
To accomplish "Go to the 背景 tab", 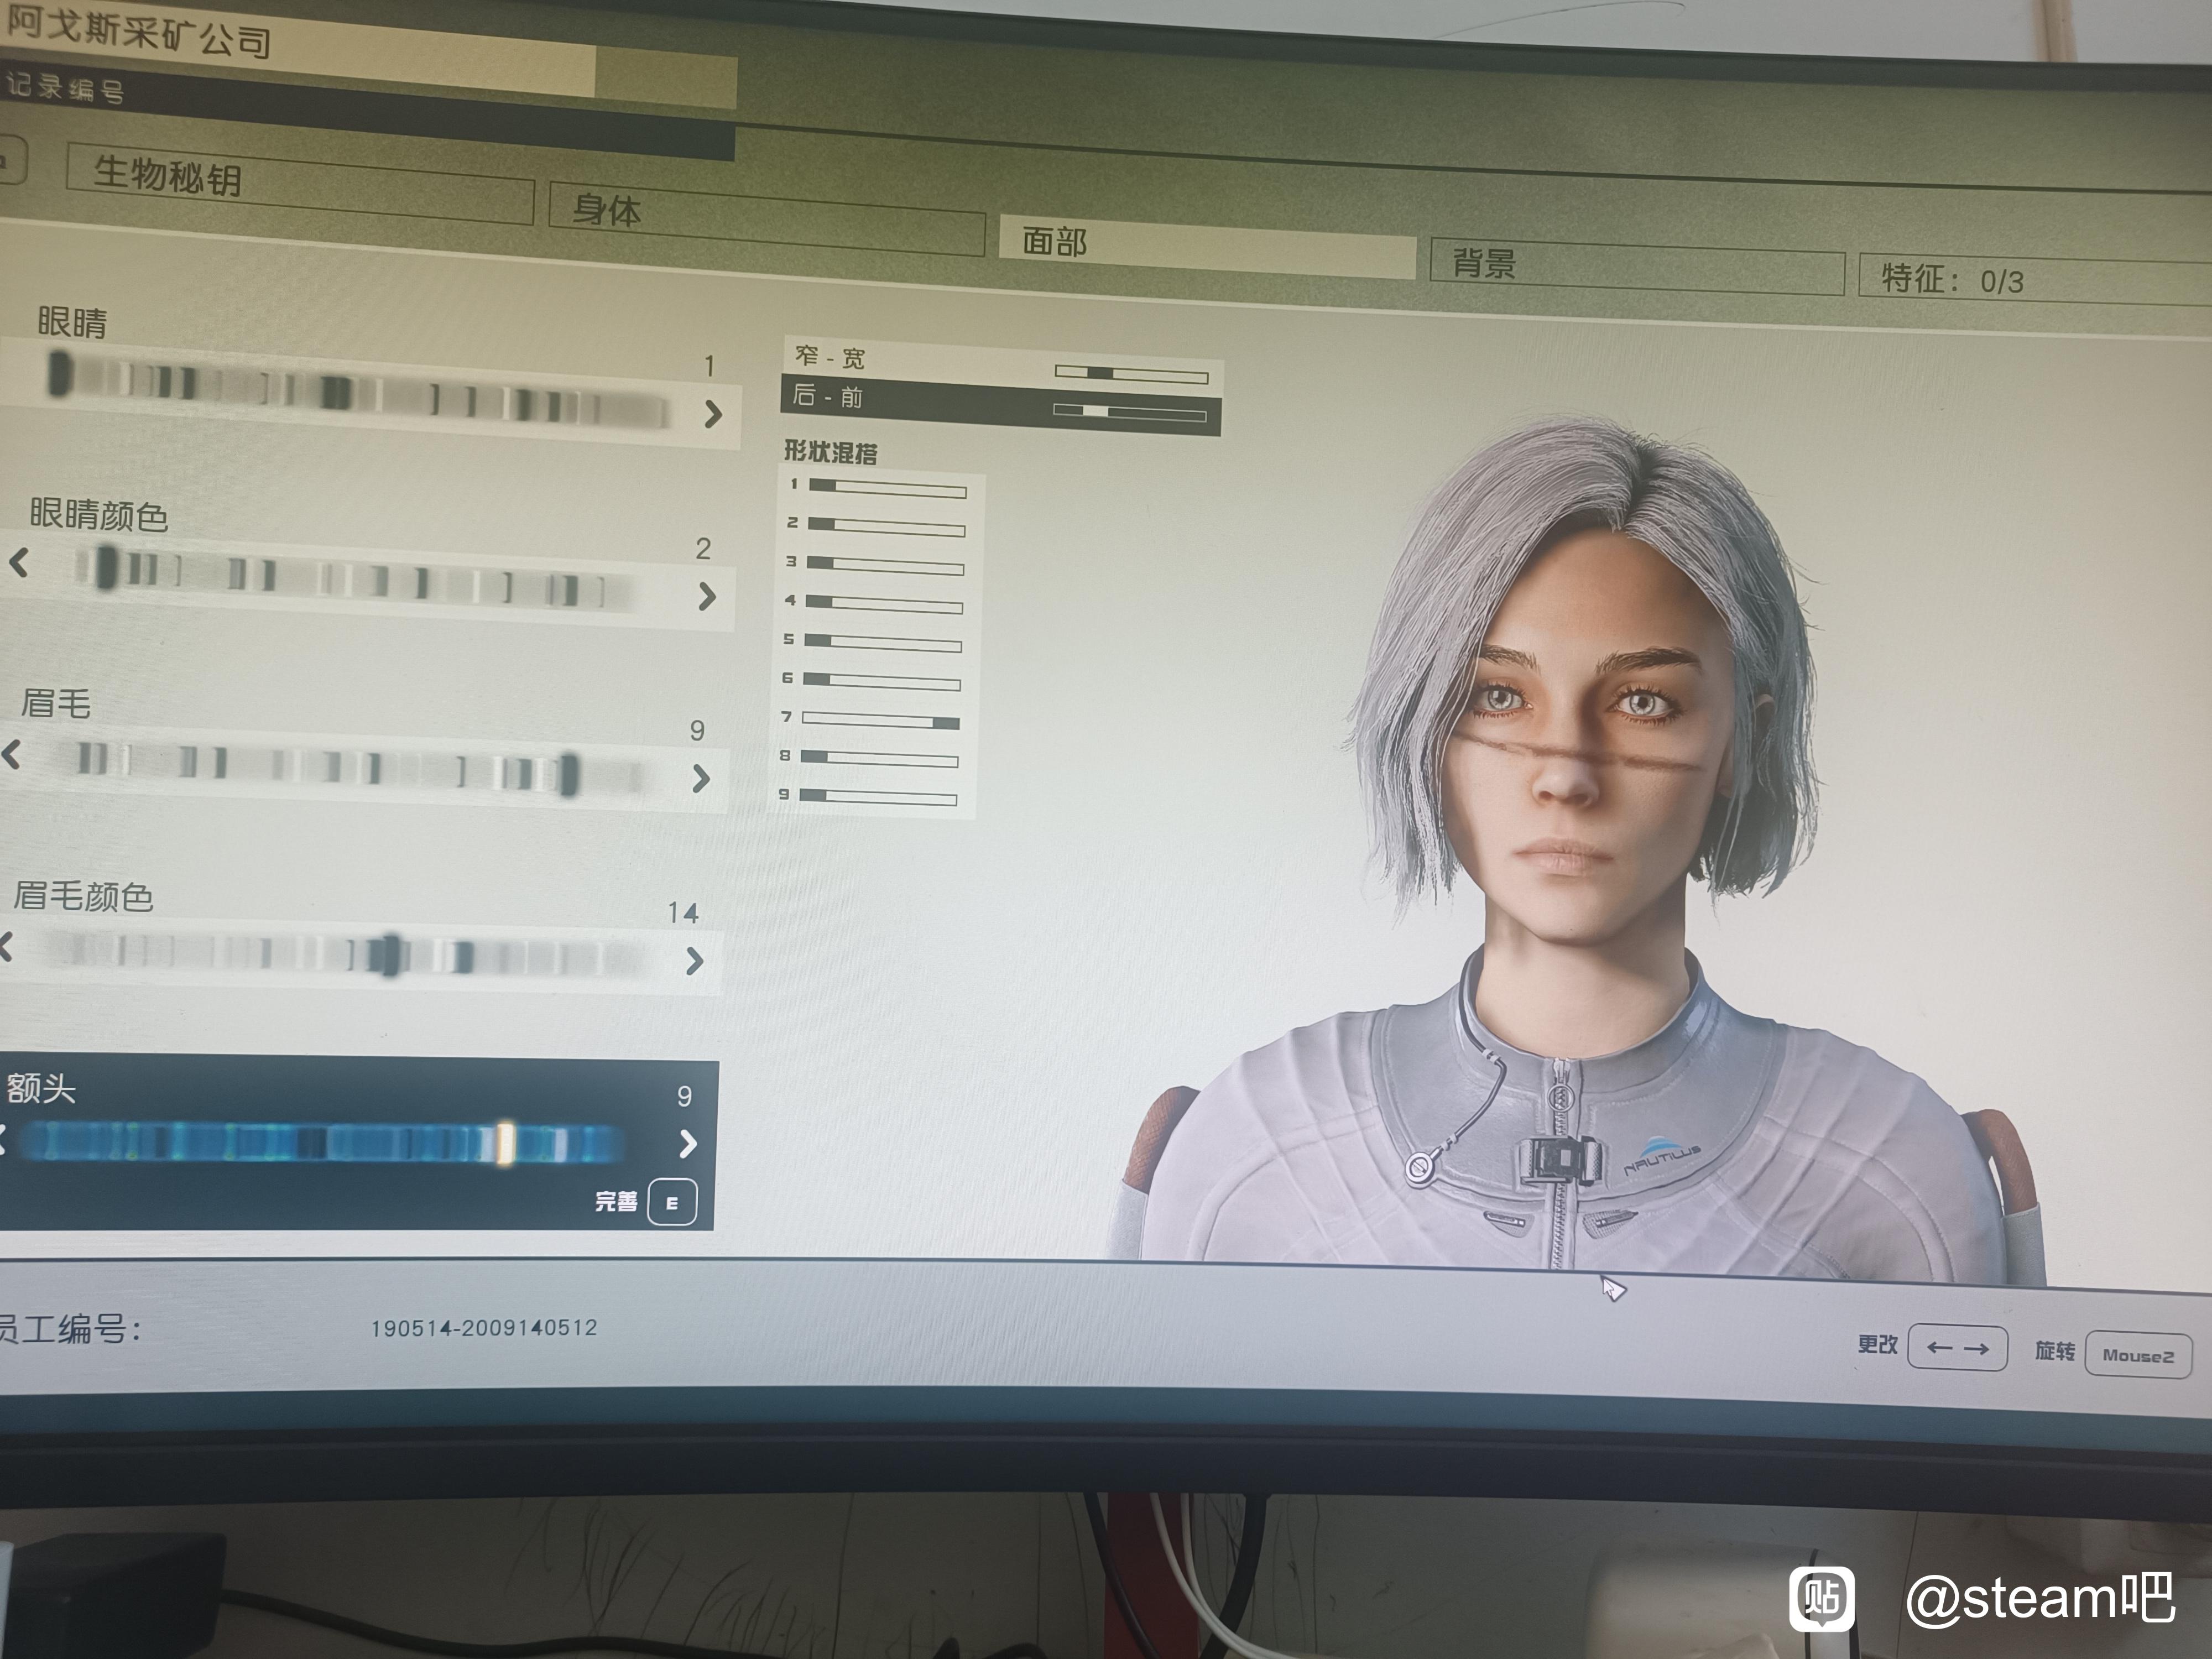I will 1637,266.
